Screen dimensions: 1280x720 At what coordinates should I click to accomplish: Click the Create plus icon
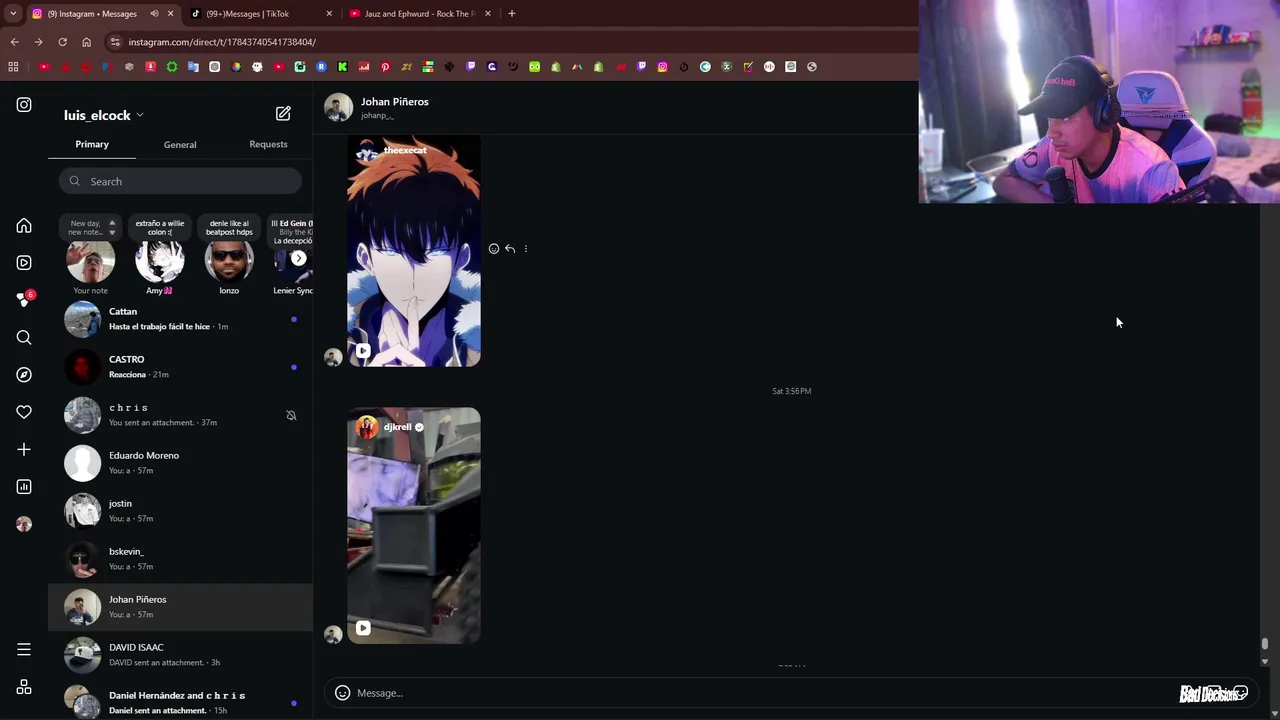tap(24, 450)
